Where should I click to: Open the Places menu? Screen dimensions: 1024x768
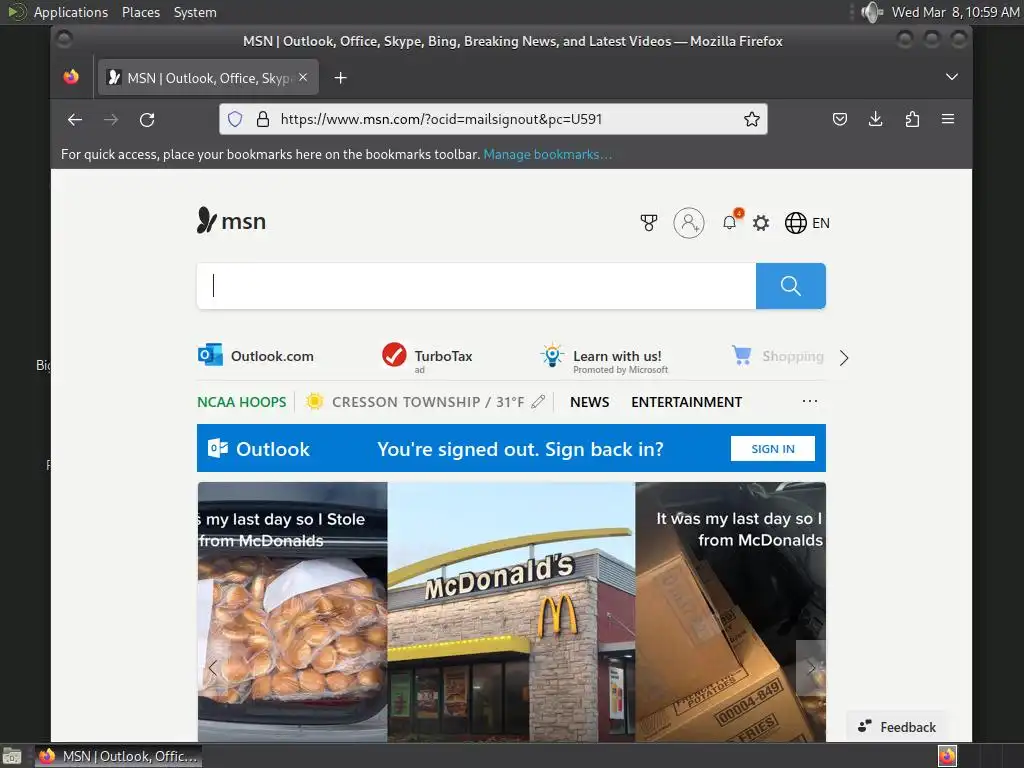tap(140, 12)
